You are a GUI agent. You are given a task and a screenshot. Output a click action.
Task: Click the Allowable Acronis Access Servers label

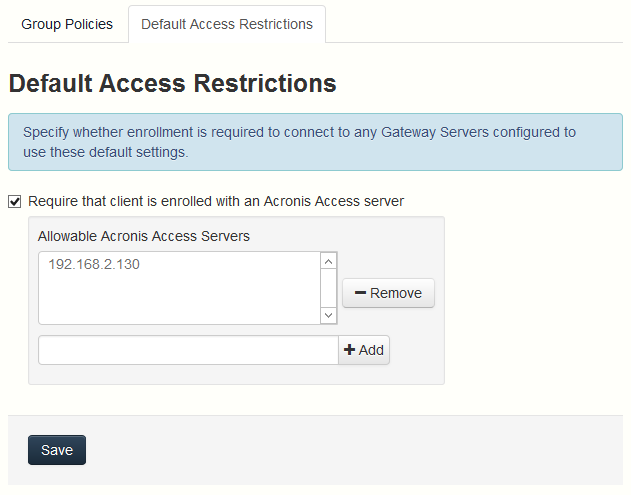[x=144, y=236]
